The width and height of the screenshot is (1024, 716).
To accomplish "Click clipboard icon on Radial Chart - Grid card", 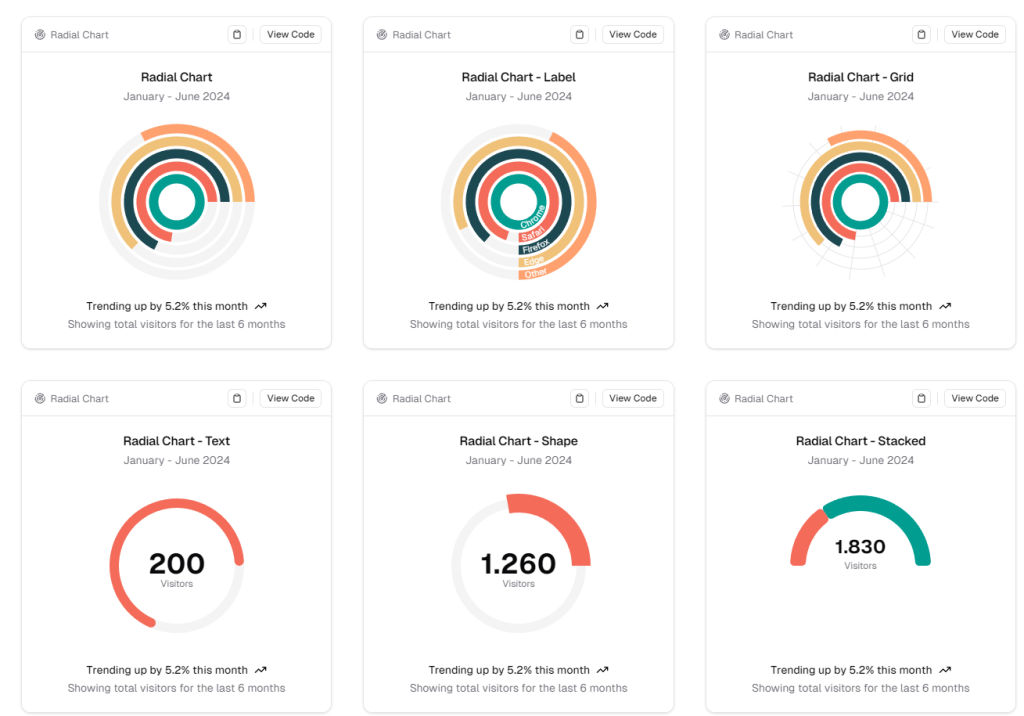I will tap(921, 35).
